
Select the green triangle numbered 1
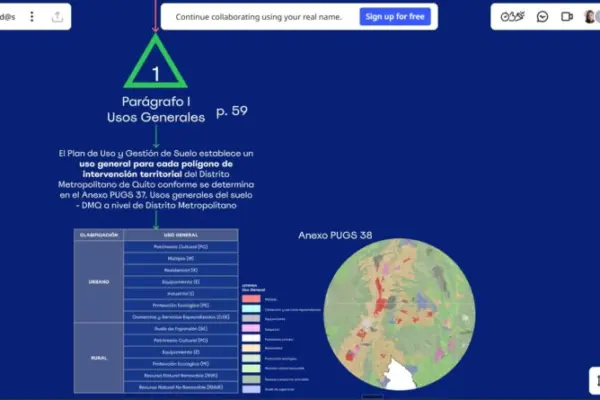156,64
